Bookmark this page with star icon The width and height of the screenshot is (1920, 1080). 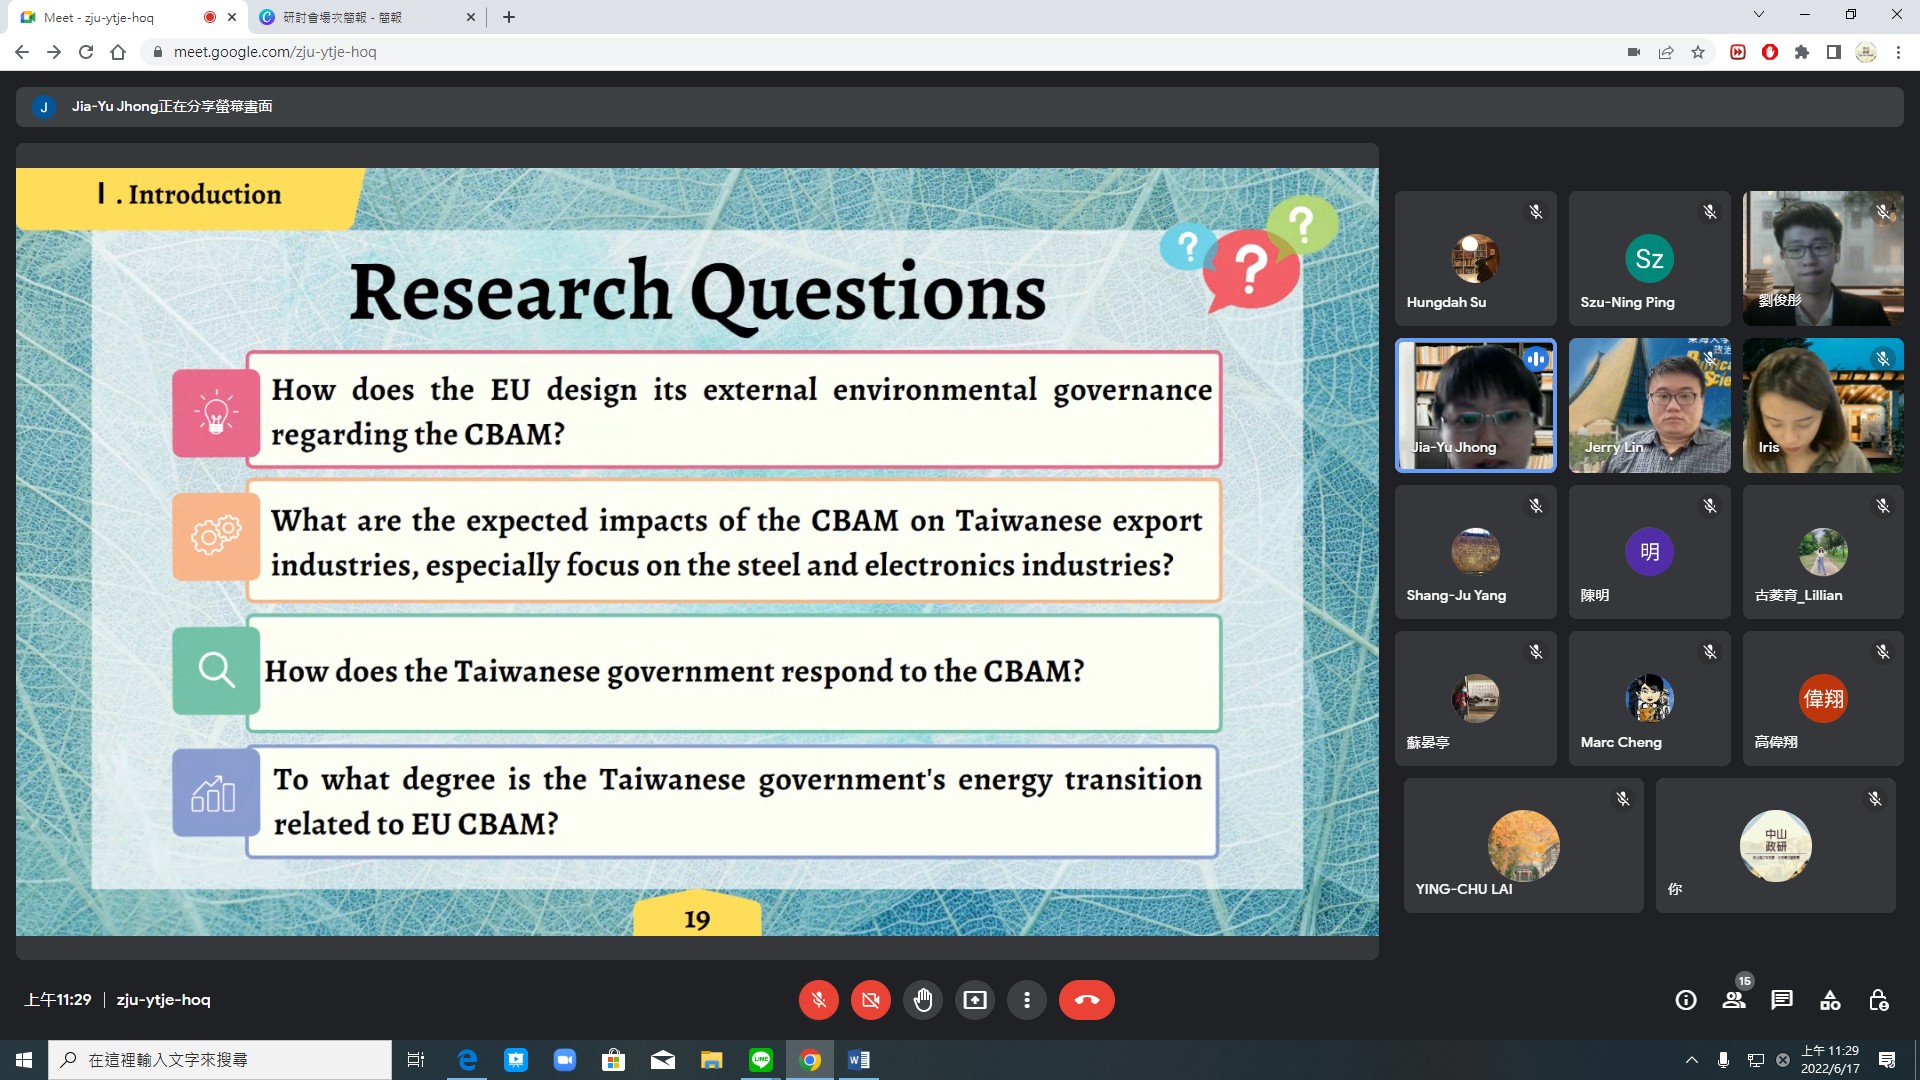pyautogui.click(x=1698, y=52)
